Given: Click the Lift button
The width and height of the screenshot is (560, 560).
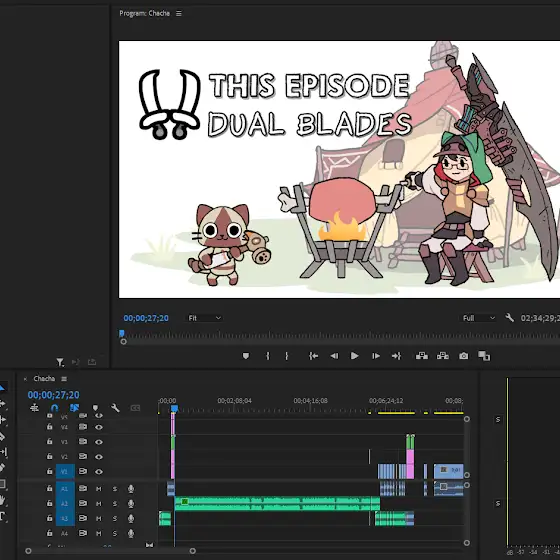Looking at the screenshot, I should 422,356.
